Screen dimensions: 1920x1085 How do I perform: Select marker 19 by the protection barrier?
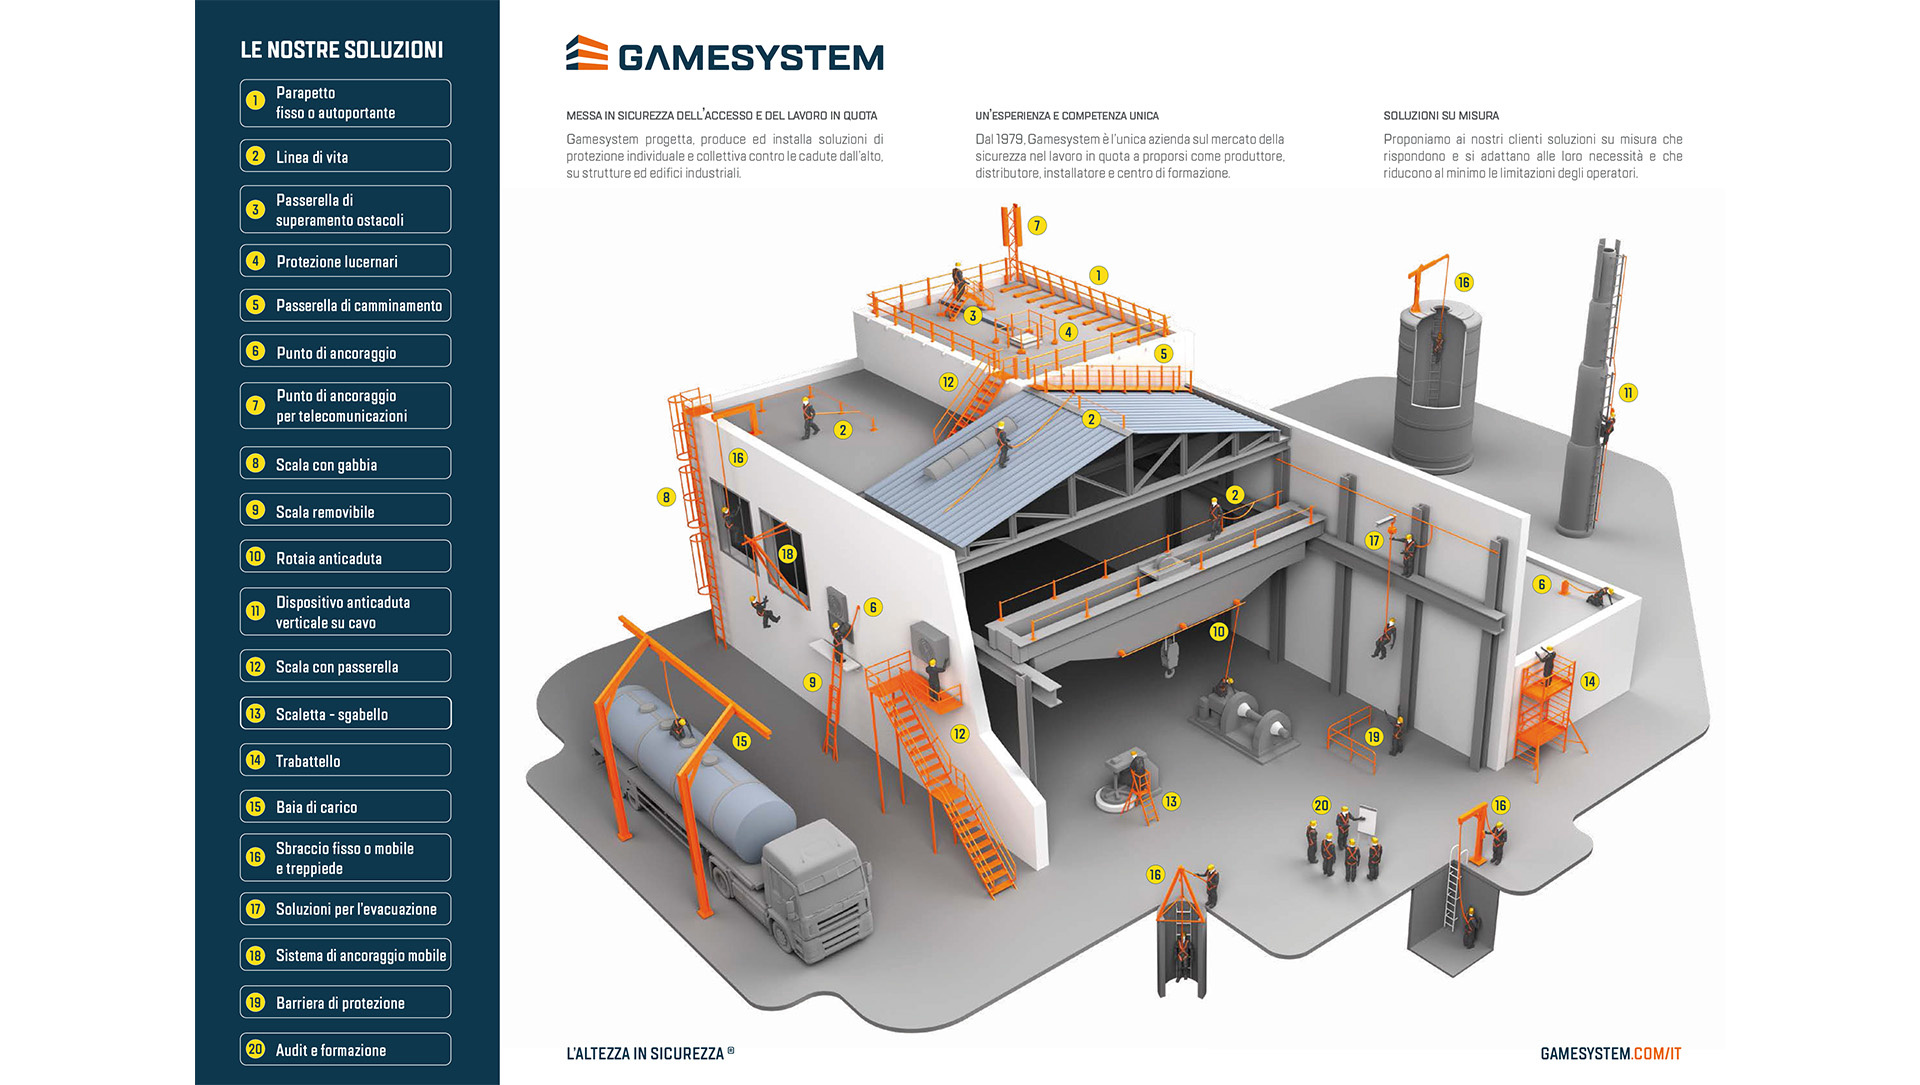[1374, 737]
